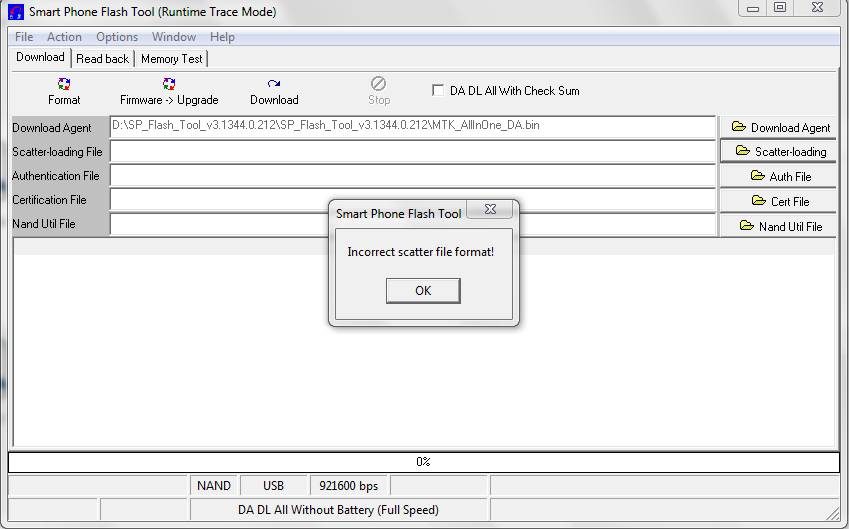849x529 pixels.
Task: Click the Scatter-loading File path field
Action: [x=413, y=152]
